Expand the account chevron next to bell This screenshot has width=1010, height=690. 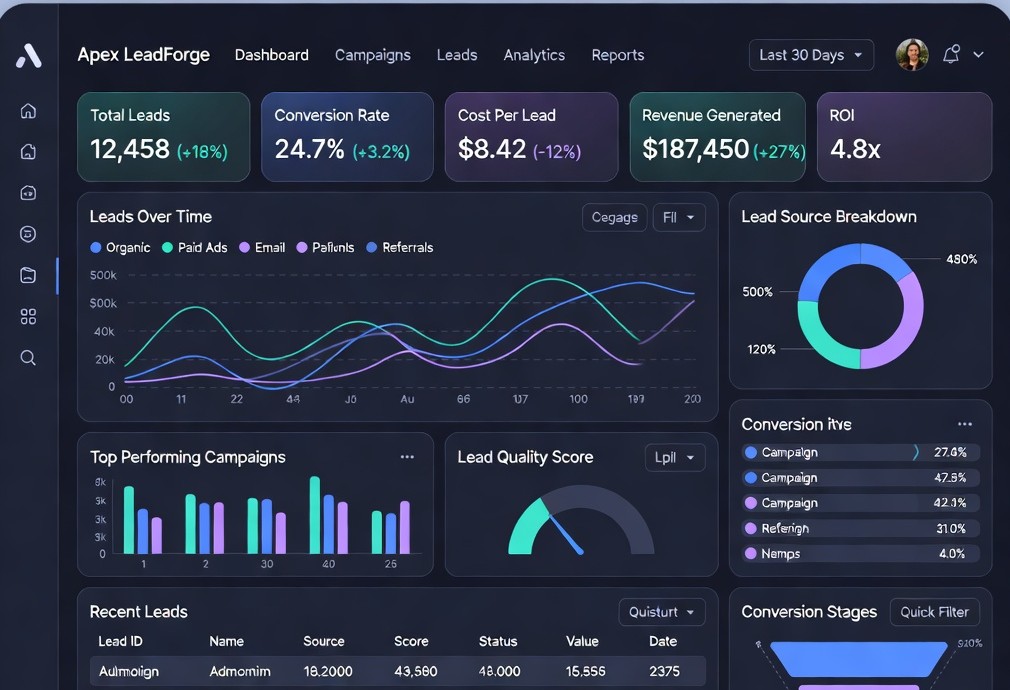(978, 55)
